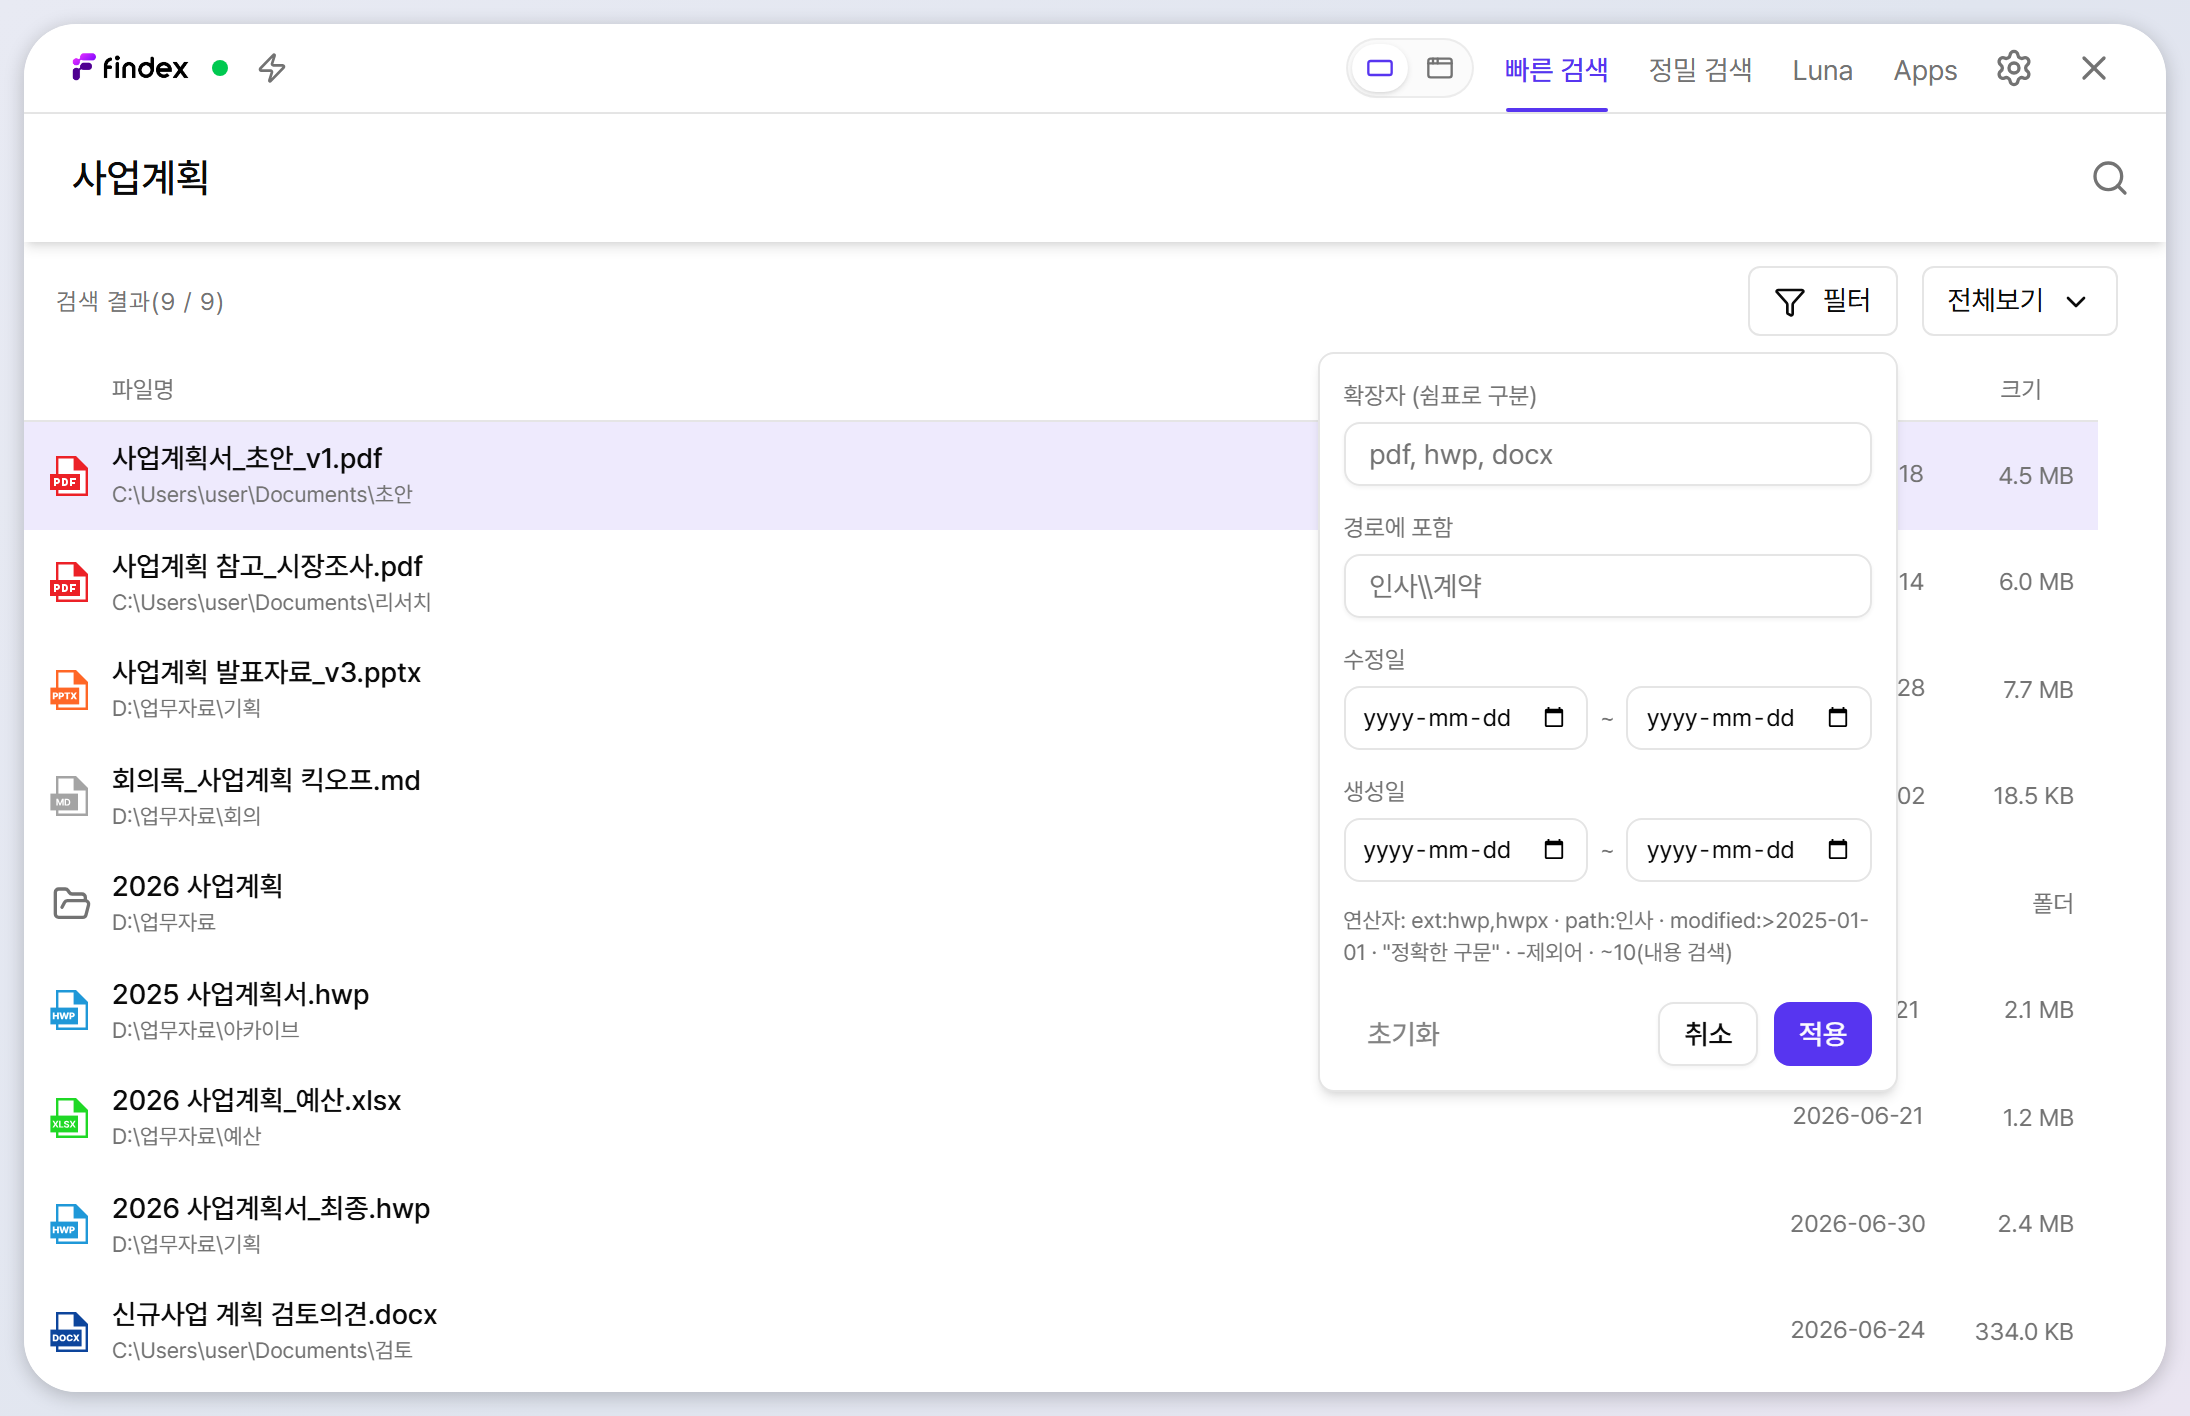
Task: Click PDF icon of 사업계획 참고_시장조사.pdf
Action: 69,582
